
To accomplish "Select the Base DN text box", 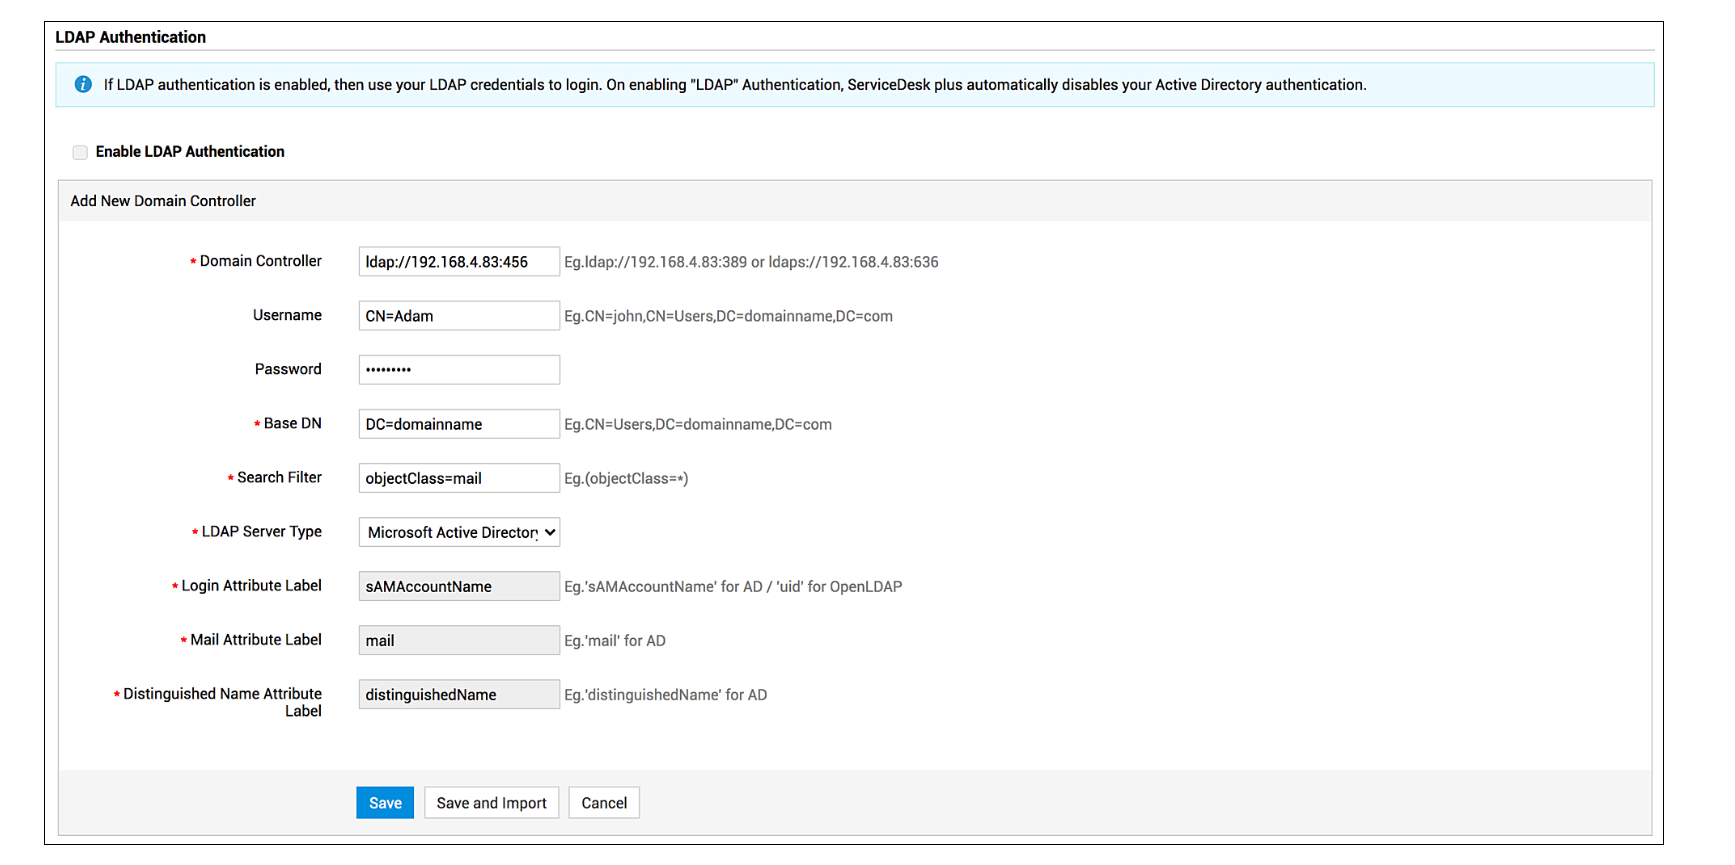I will point(459,424).
